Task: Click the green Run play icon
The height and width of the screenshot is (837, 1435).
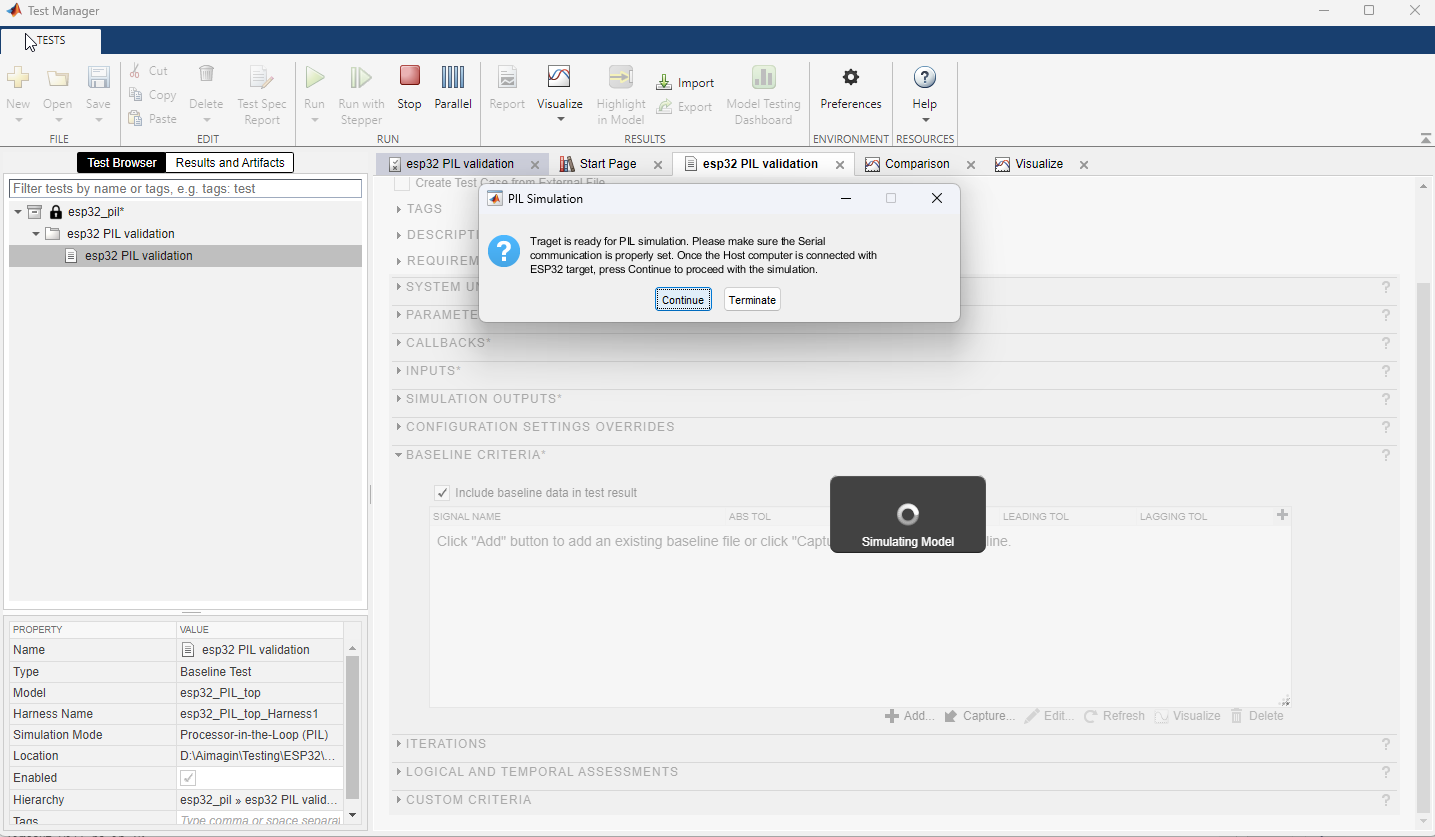Action: coord(314,77)
